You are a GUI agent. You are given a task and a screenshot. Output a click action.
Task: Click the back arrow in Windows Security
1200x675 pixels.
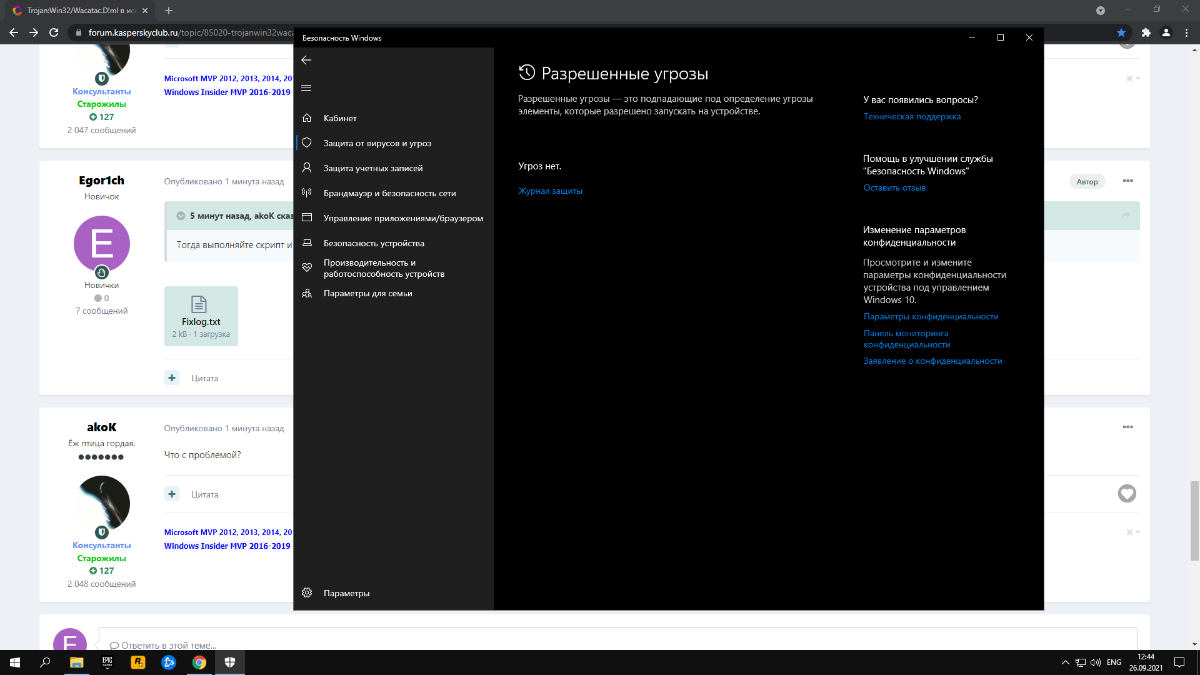point(306,60)
